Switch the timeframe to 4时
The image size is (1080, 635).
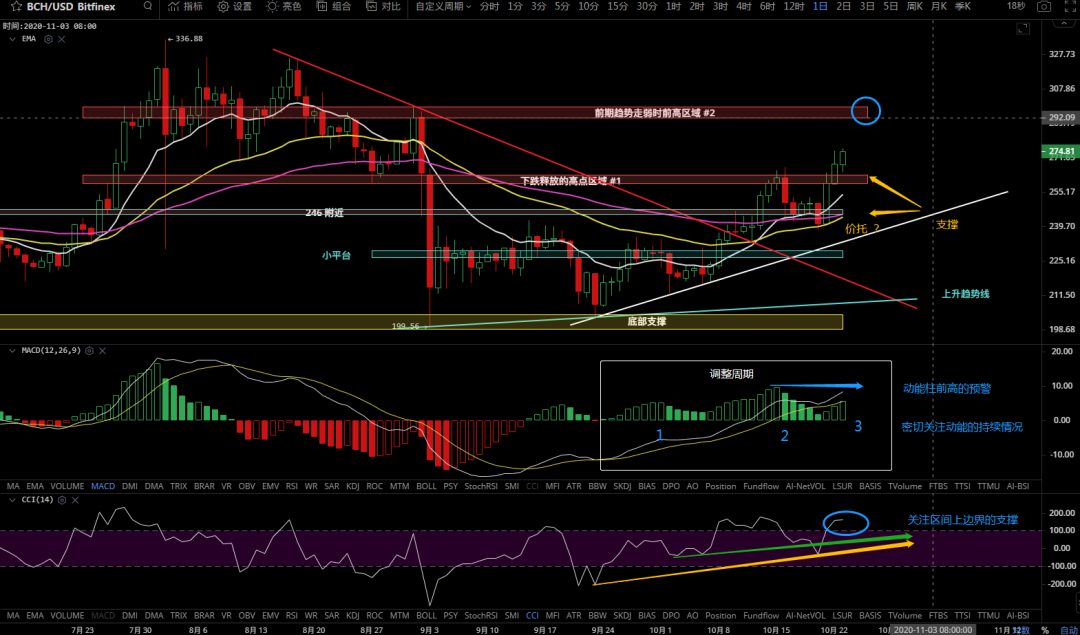click(x=743, y=7)
